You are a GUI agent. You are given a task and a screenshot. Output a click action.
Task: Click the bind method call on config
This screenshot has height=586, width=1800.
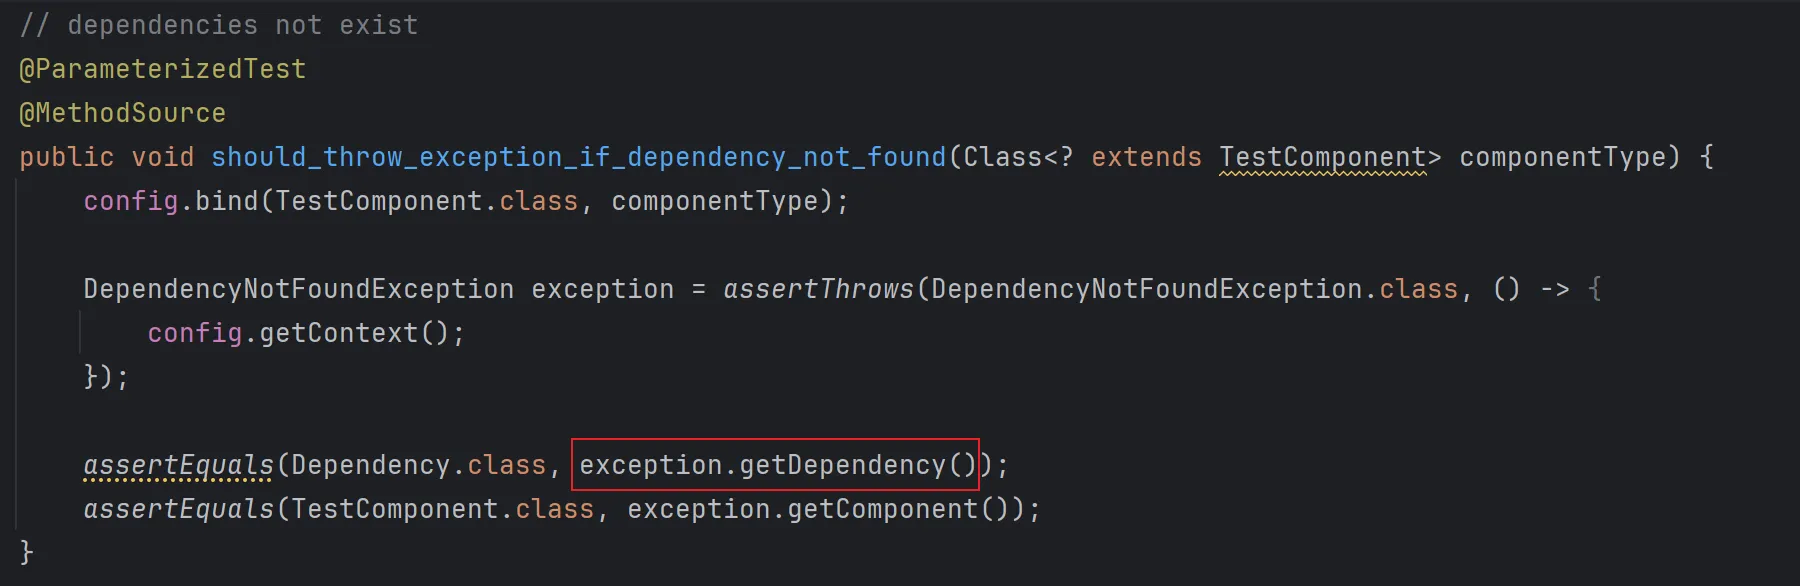[226, 201]
